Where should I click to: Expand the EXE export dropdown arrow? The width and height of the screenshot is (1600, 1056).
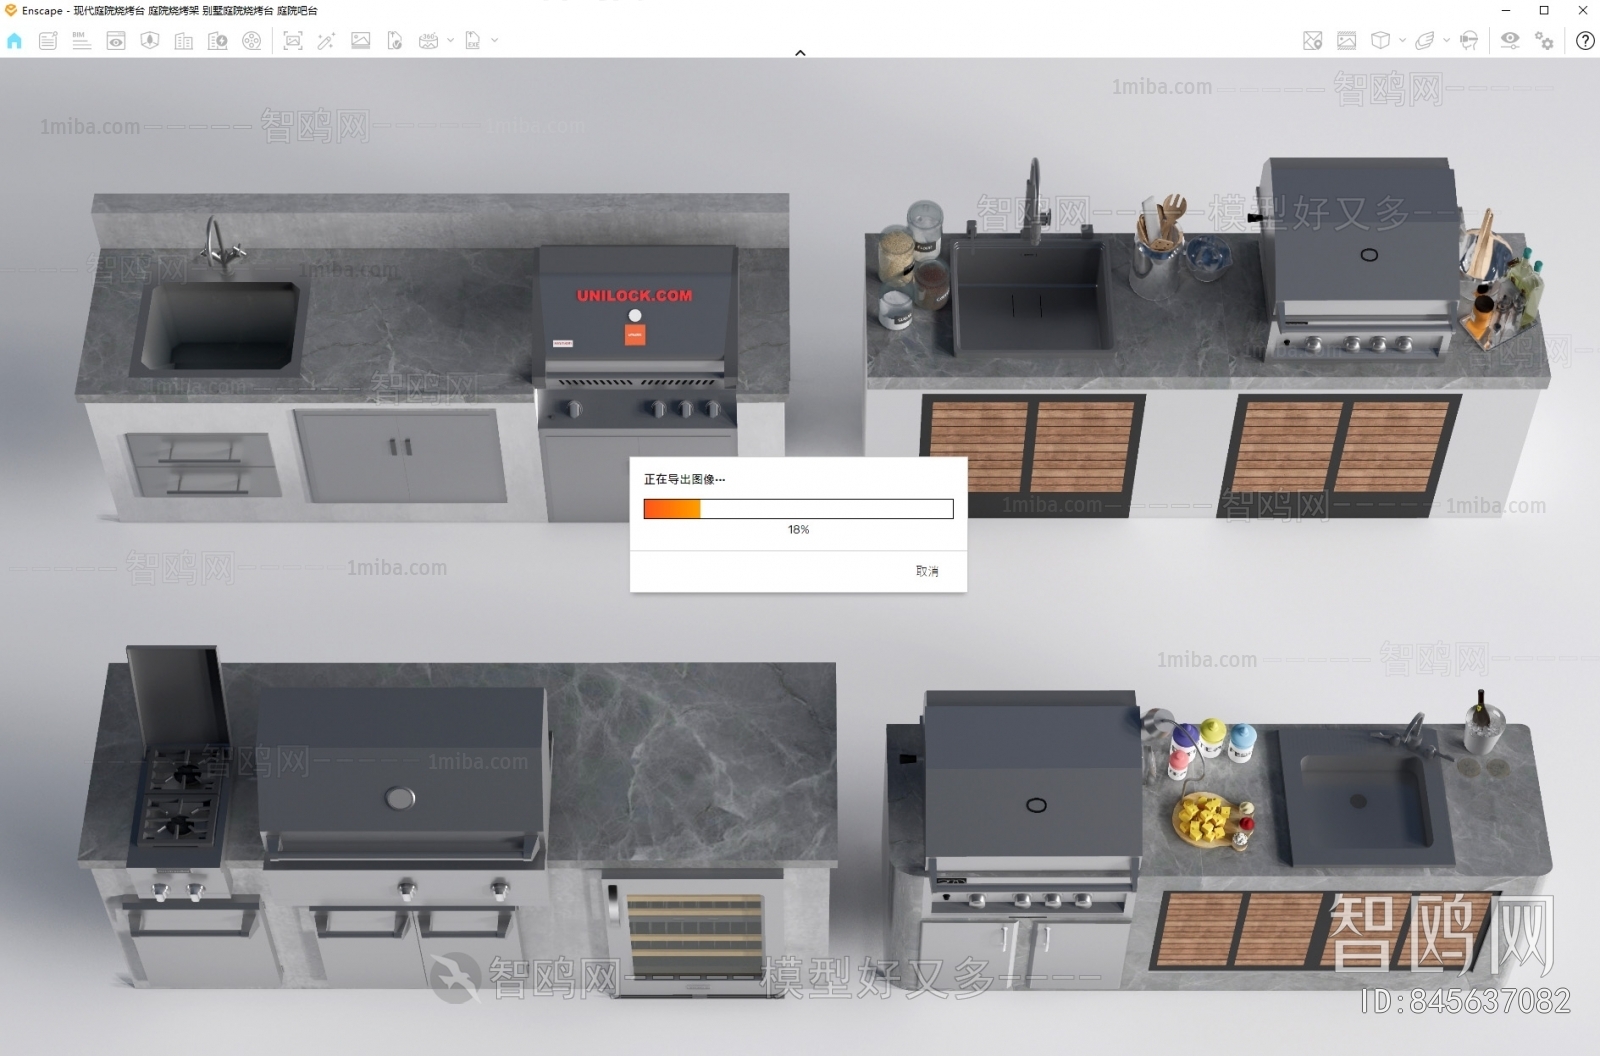coord(494,41)
